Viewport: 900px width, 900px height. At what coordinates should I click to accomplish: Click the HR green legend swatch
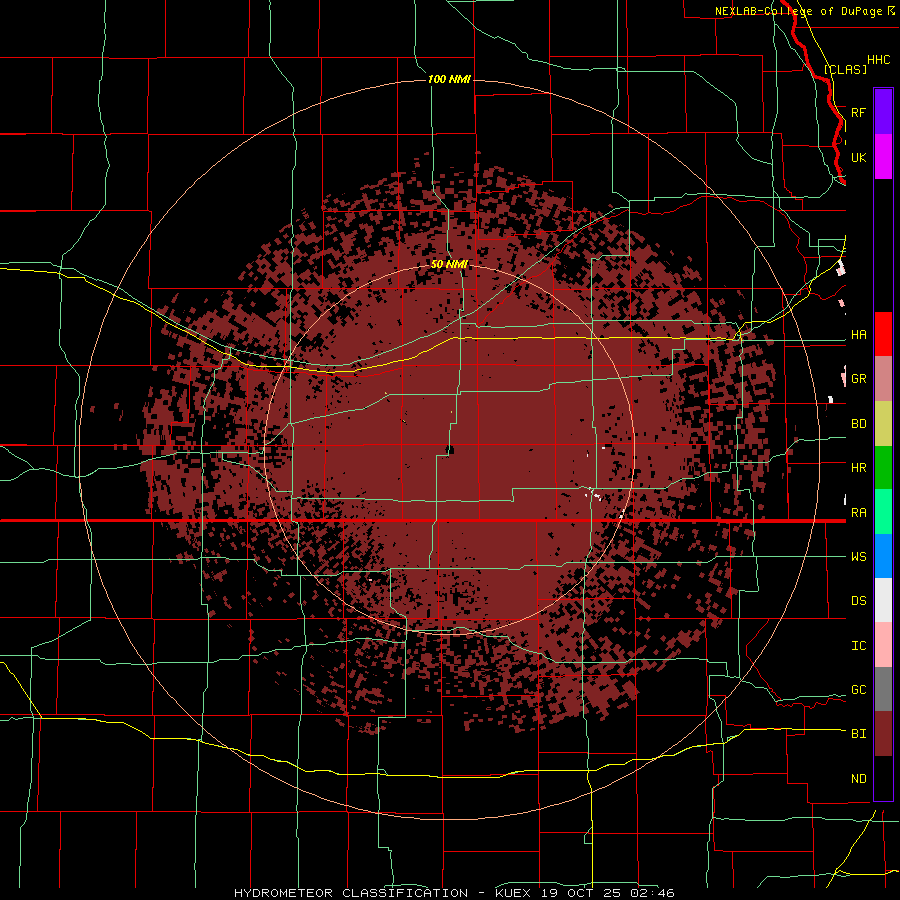(883, 468)
